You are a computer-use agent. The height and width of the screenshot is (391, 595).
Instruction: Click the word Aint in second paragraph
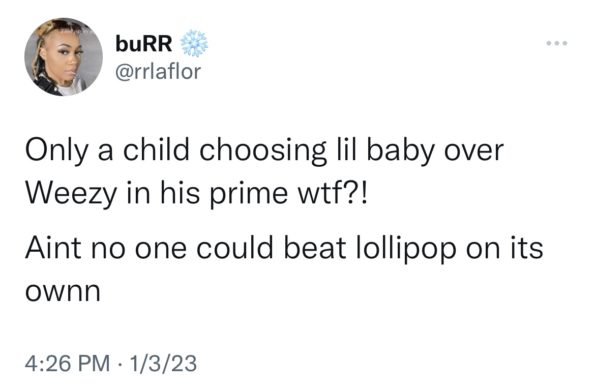[53, 248]
